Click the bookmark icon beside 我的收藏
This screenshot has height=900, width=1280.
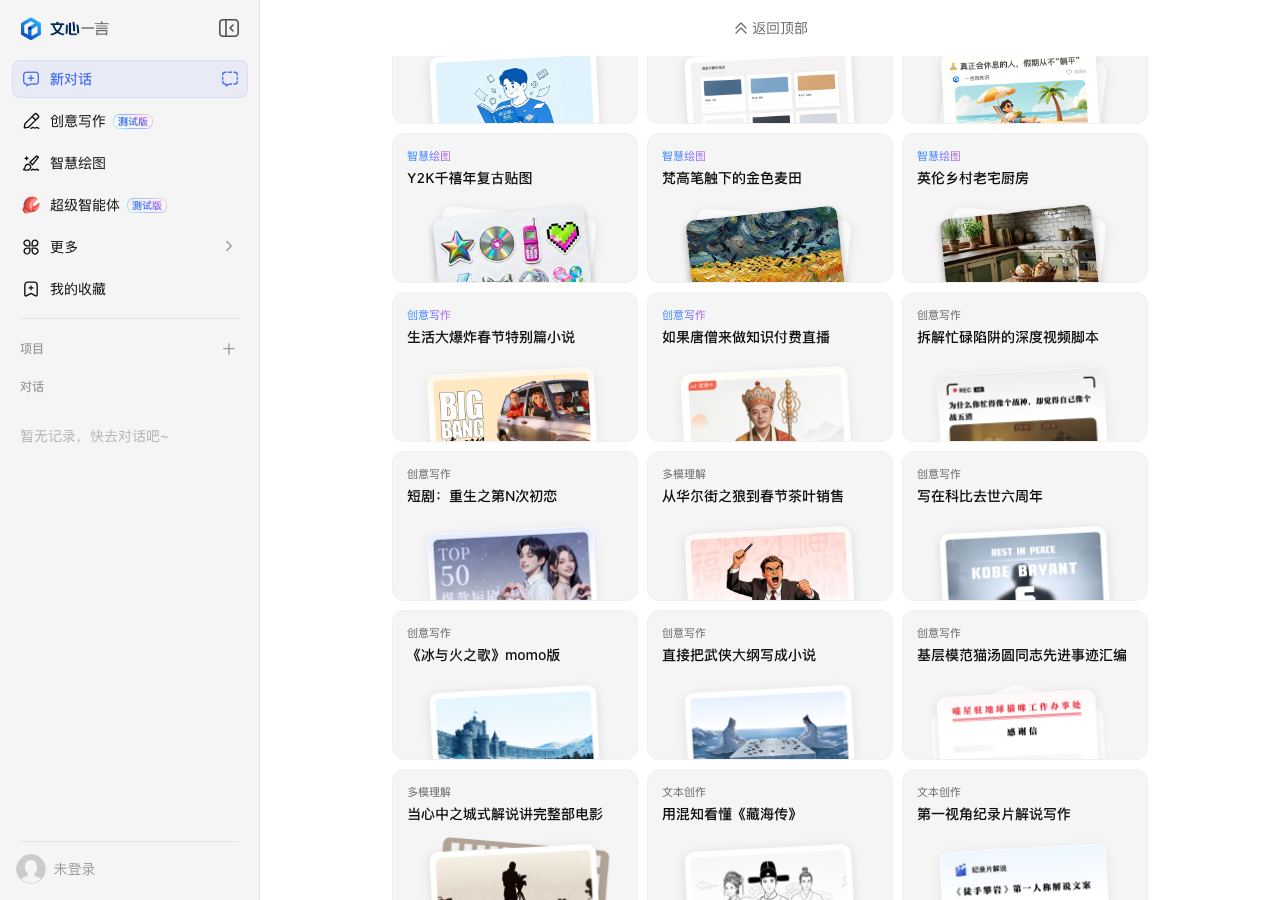click(31, 289)
